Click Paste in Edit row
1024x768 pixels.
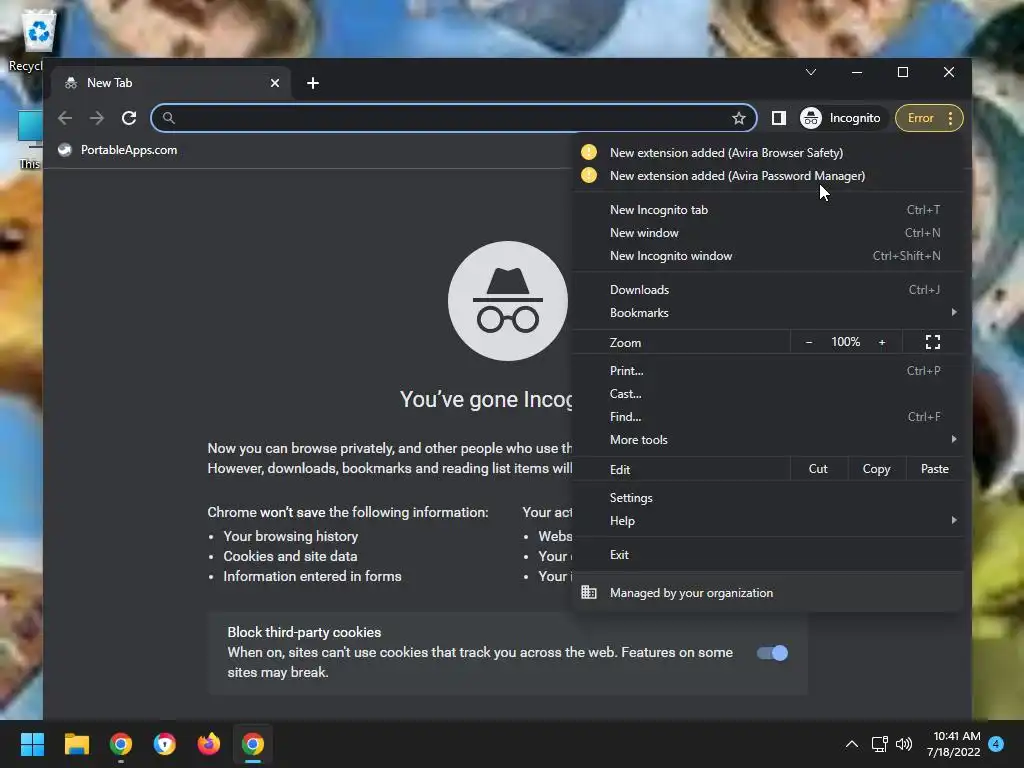pyautogui.click(x=935, y=469)
